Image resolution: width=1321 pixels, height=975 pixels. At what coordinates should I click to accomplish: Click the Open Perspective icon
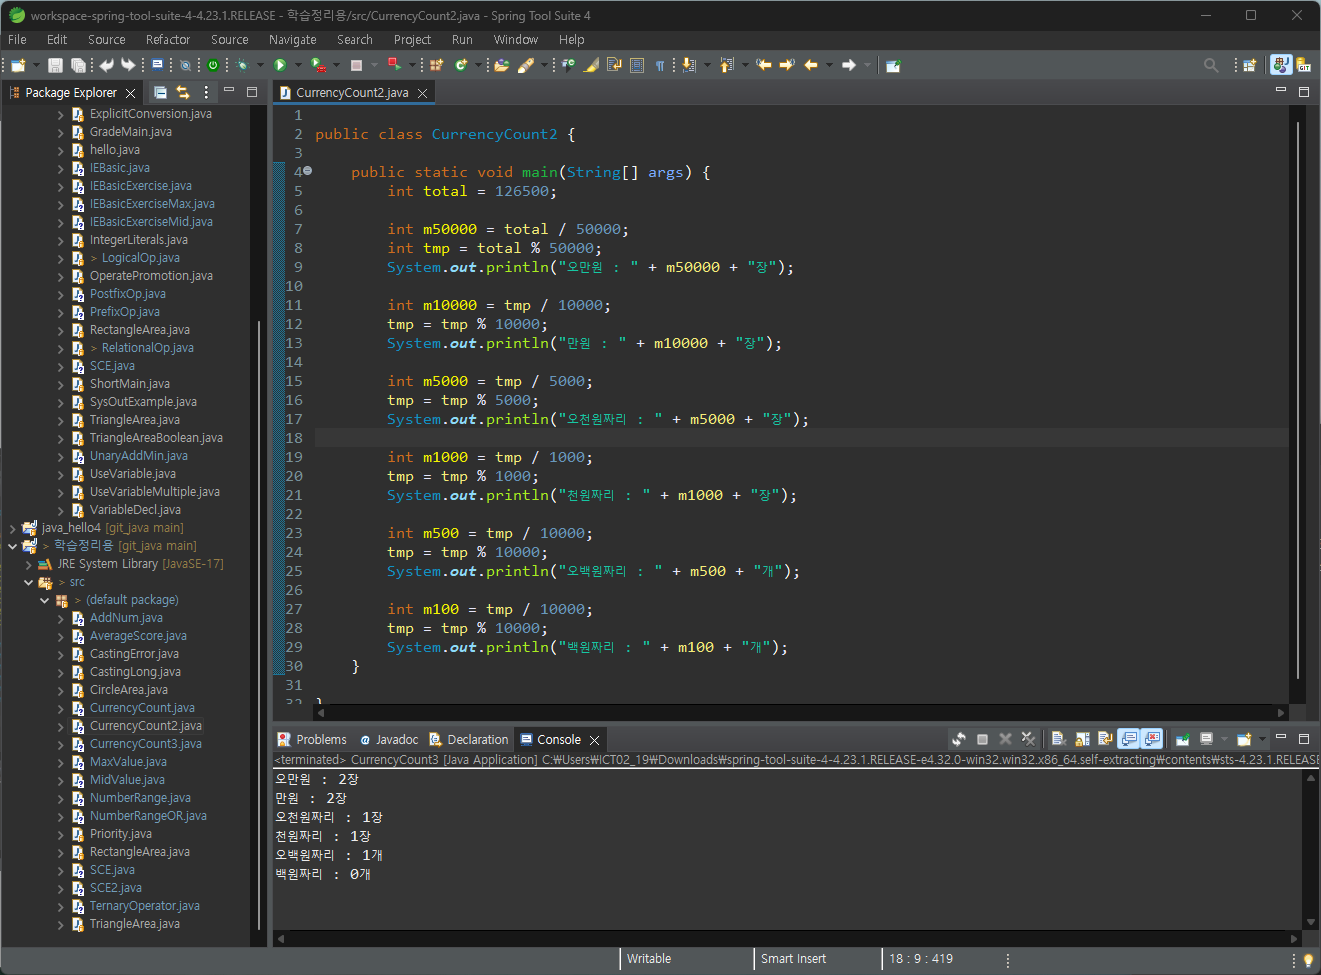pos(1249,65)
